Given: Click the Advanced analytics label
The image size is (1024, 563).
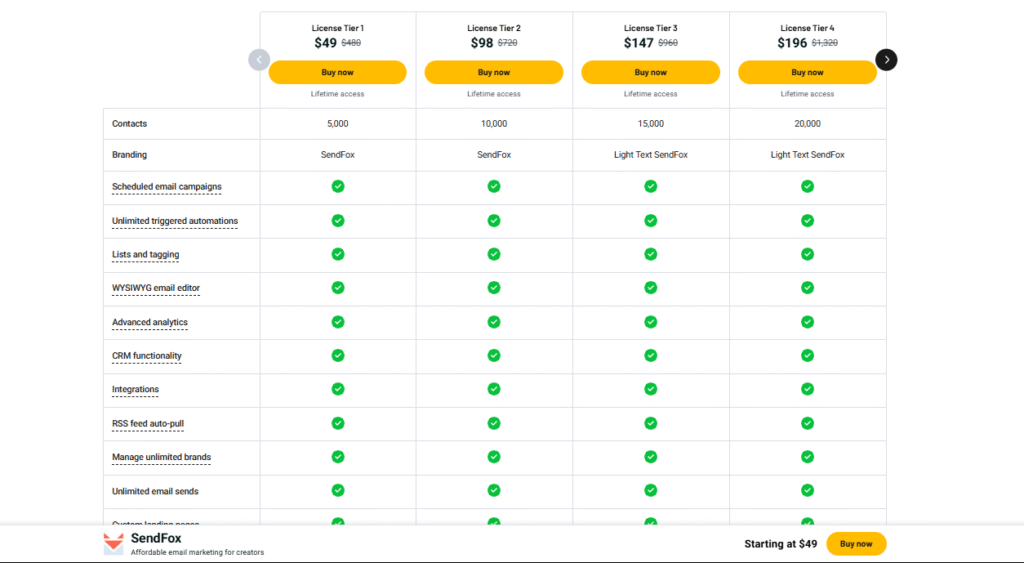Looking at the screenshot, I should (150, 322).
